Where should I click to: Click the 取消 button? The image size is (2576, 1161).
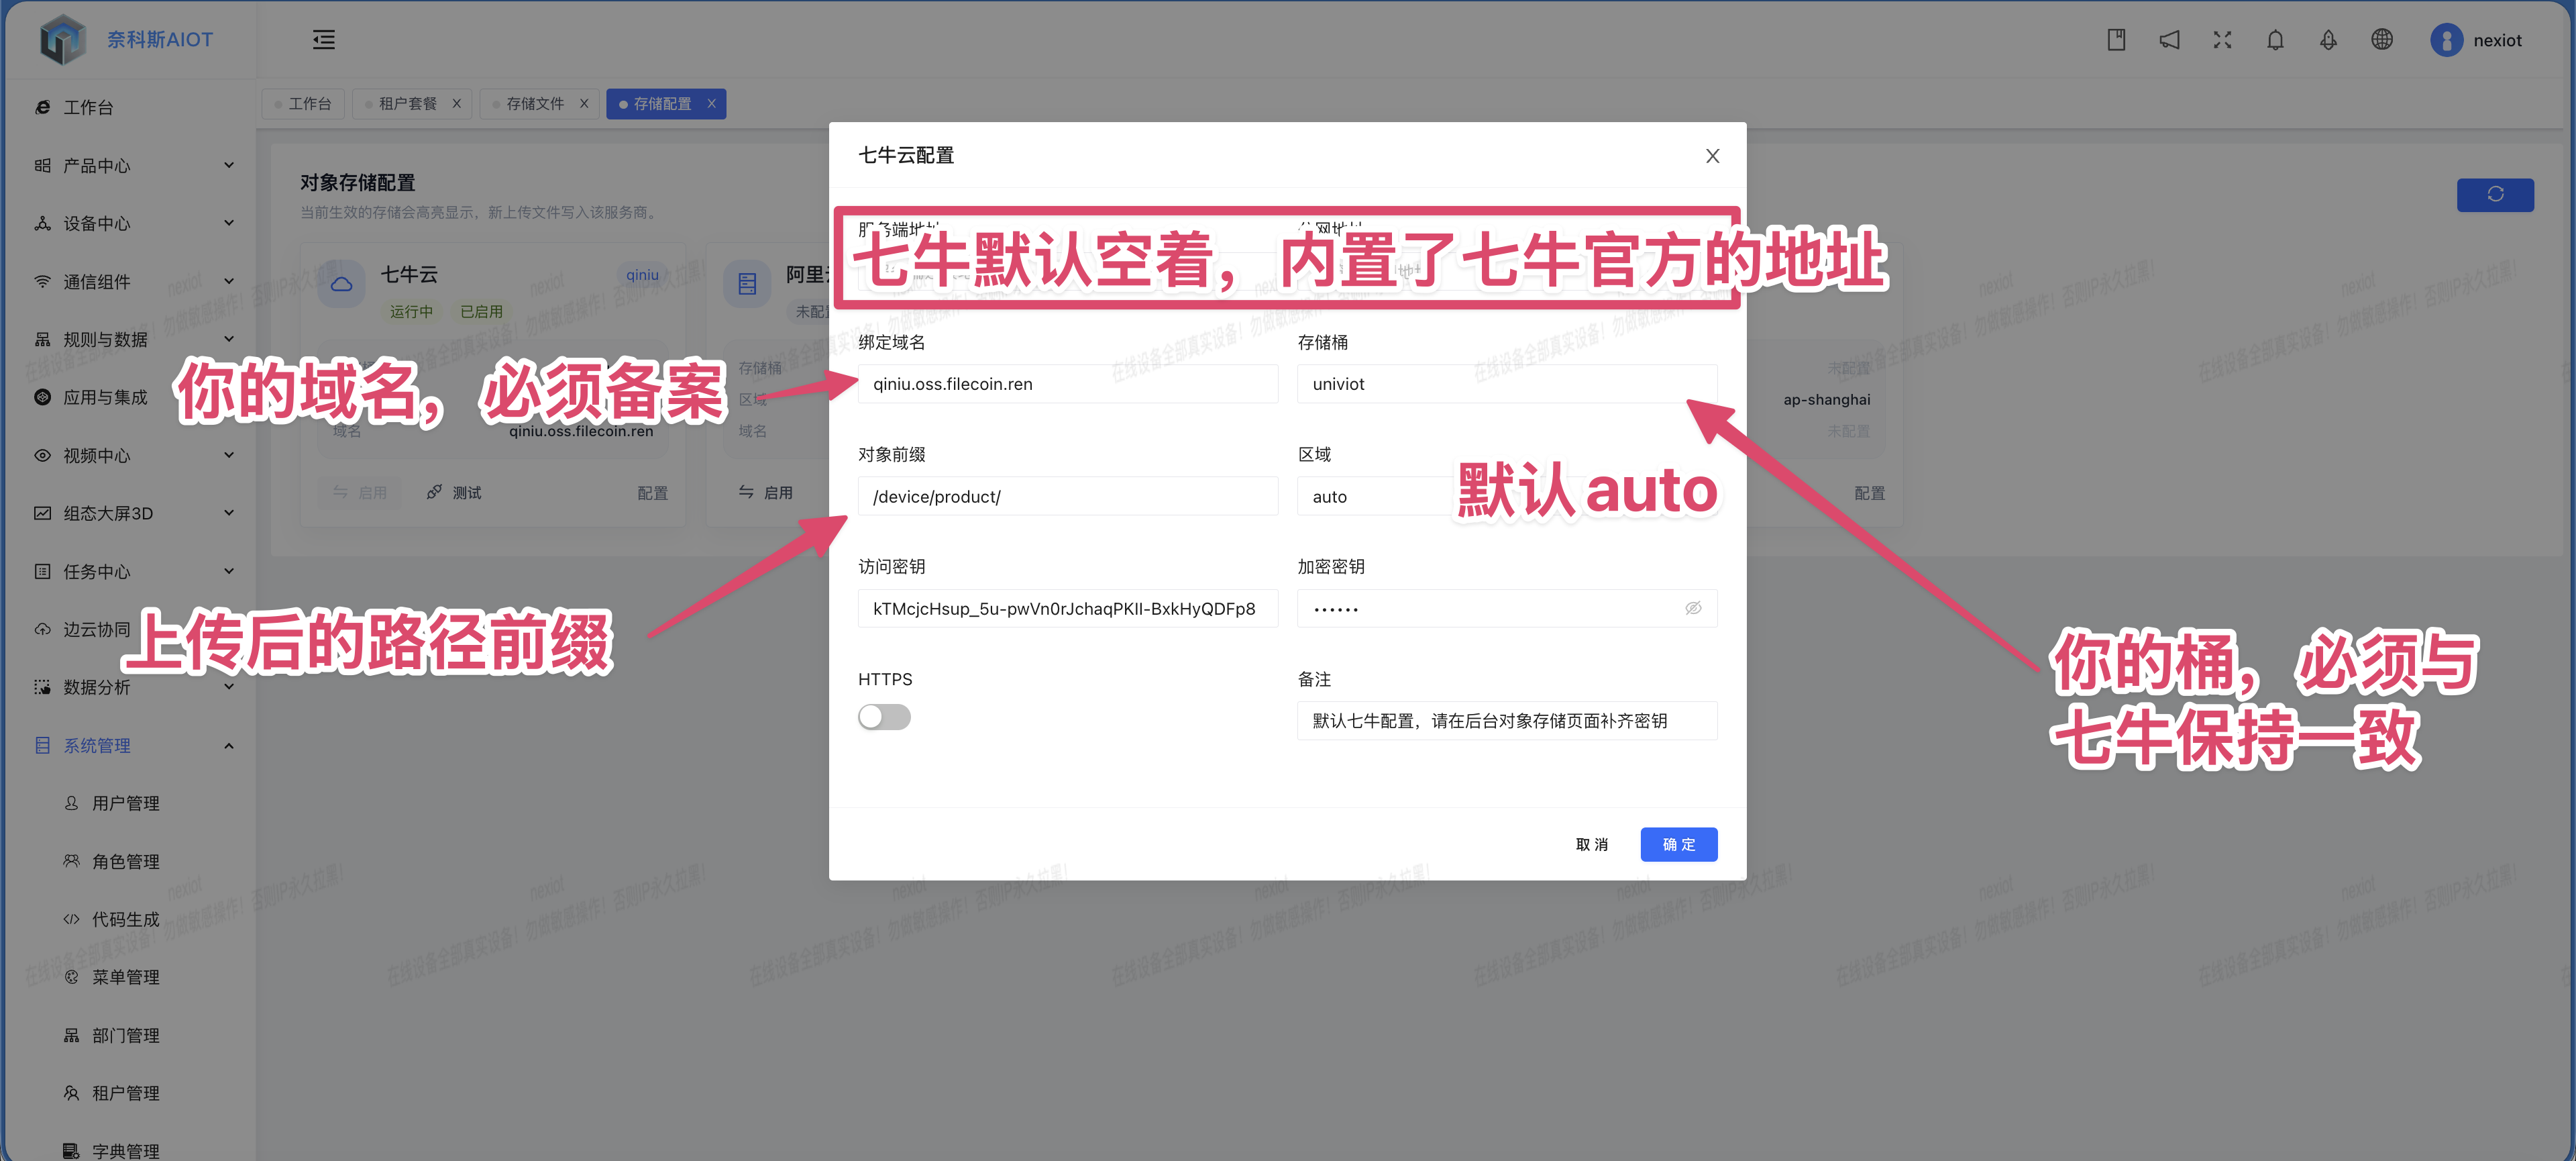coord(1591,844)
